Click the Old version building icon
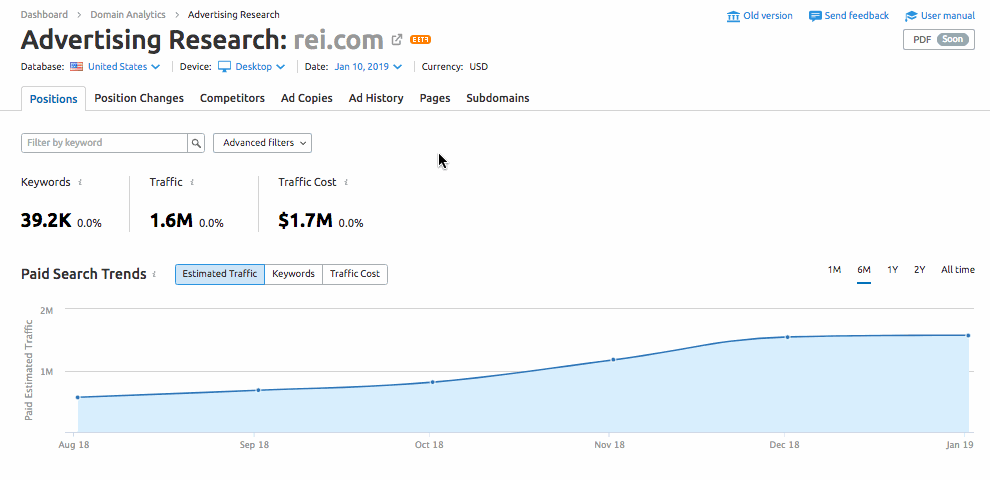 tap(734, 16)
